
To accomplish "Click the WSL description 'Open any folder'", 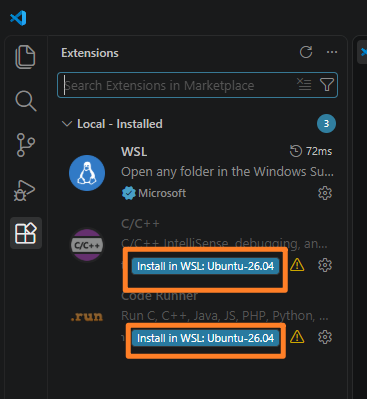I will click(x=227, y=172).
